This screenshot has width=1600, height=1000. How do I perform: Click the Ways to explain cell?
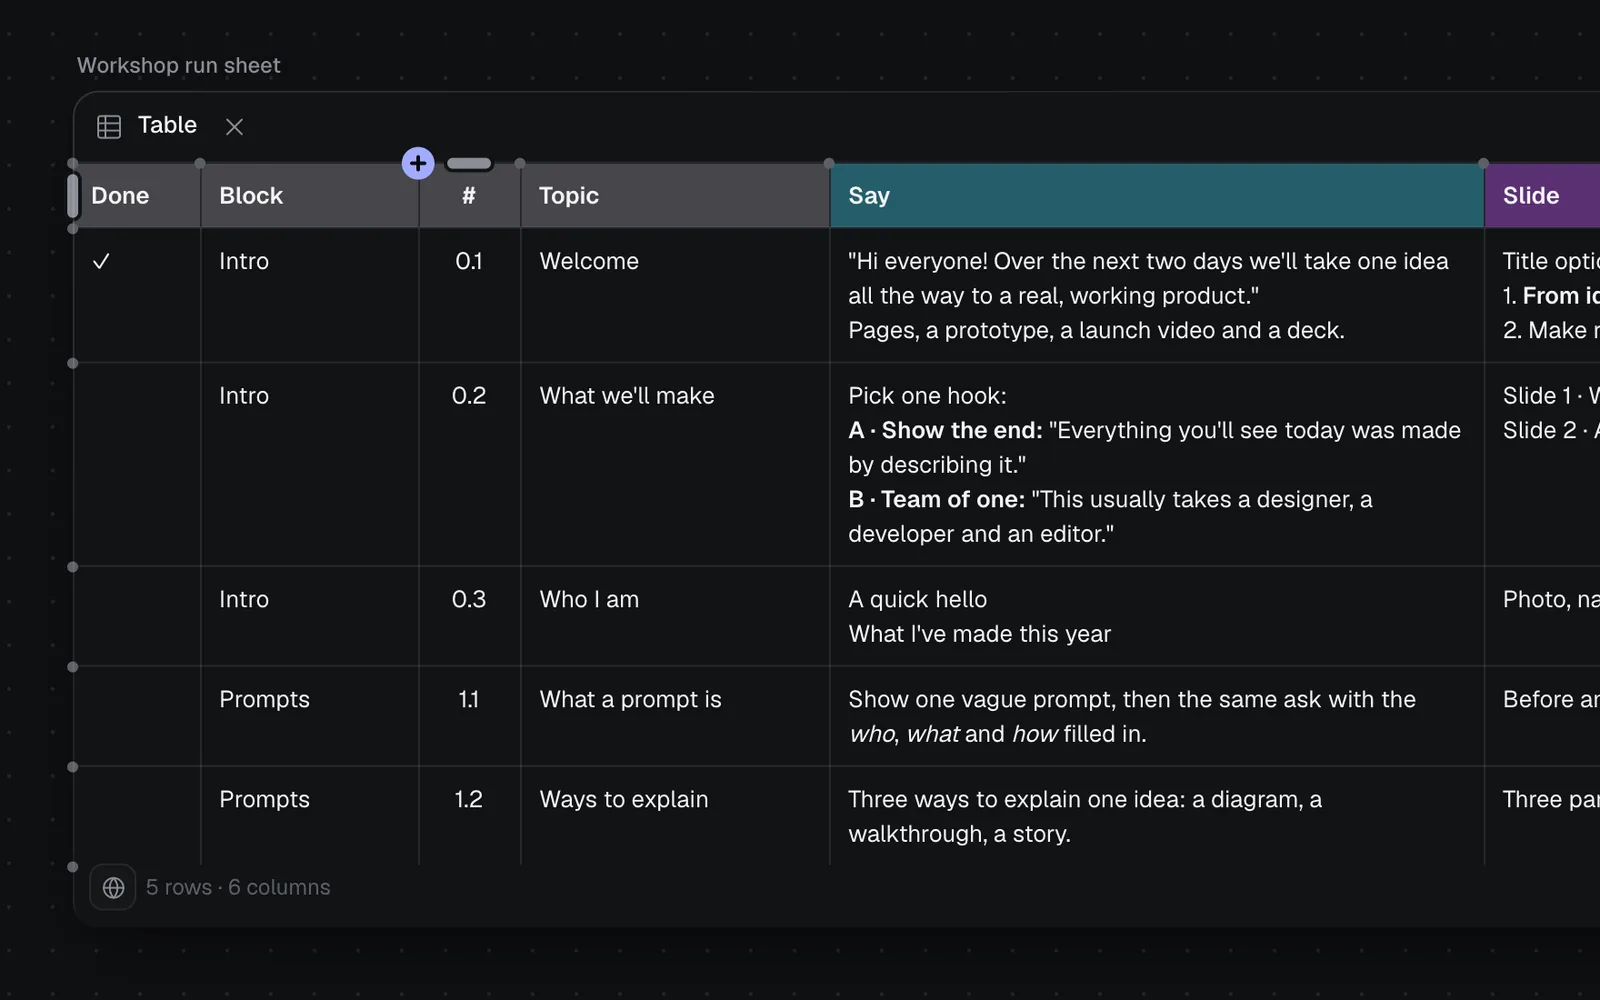click(x=675, y=816)
